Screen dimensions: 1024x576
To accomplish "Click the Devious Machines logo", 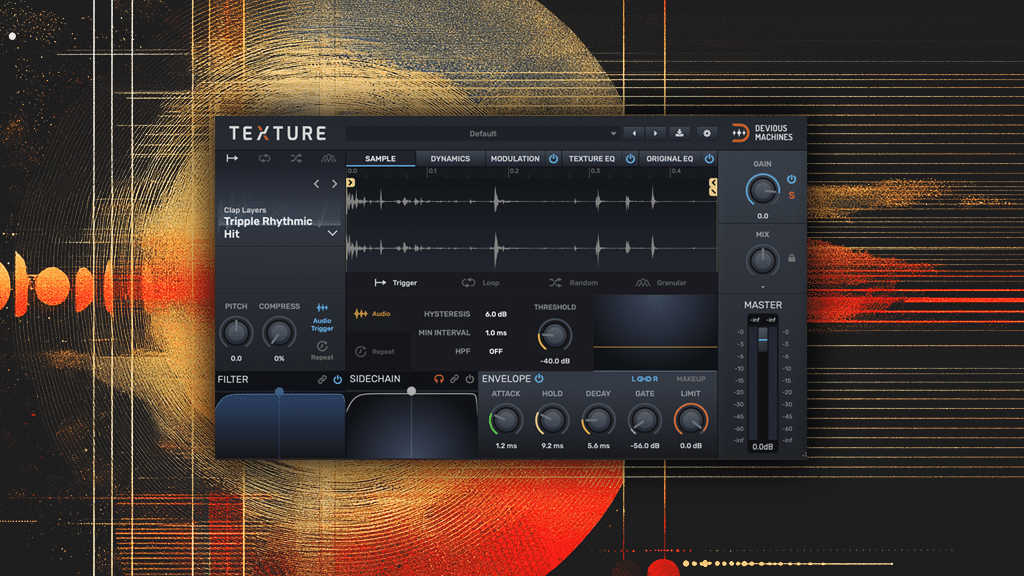I will pyautogui.click(x=762, y=133).
